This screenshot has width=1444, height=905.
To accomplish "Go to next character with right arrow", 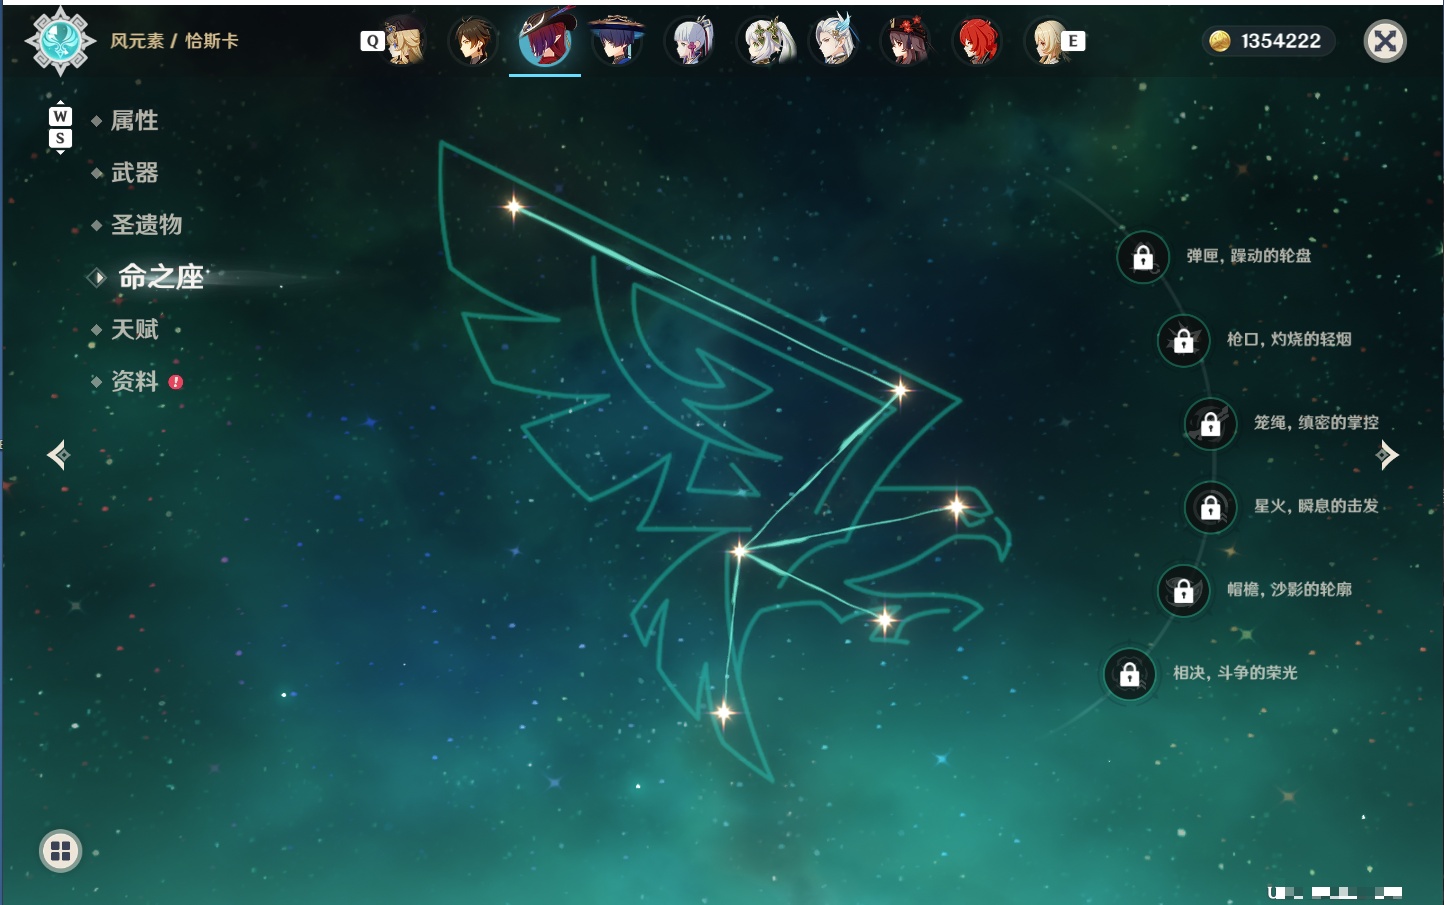I will pos(1387,455).
